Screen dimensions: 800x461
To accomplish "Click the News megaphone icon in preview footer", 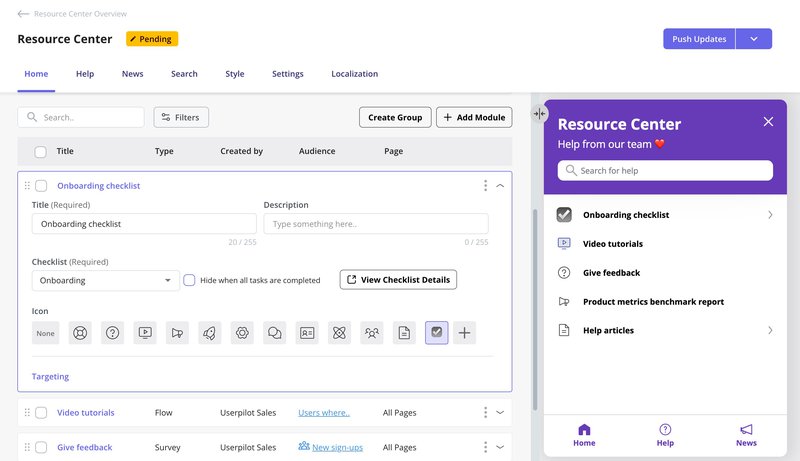I will pos(746,430).
